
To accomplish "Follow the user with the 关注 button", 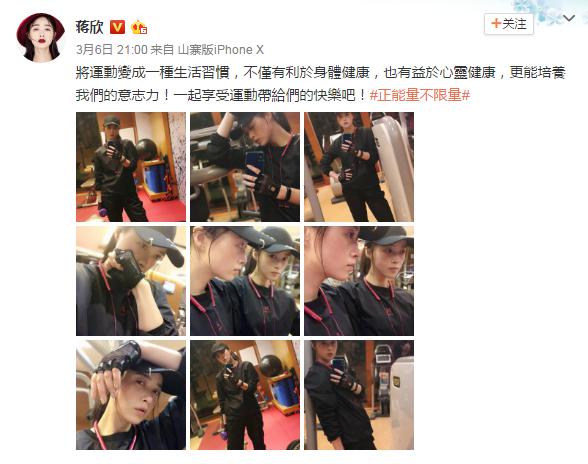I will [509, 24].
